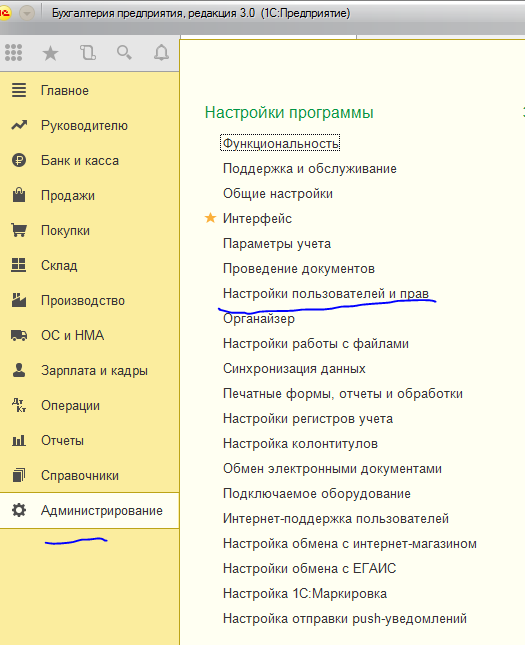Open Настройки работы с файлами

(x=316, y=343)
